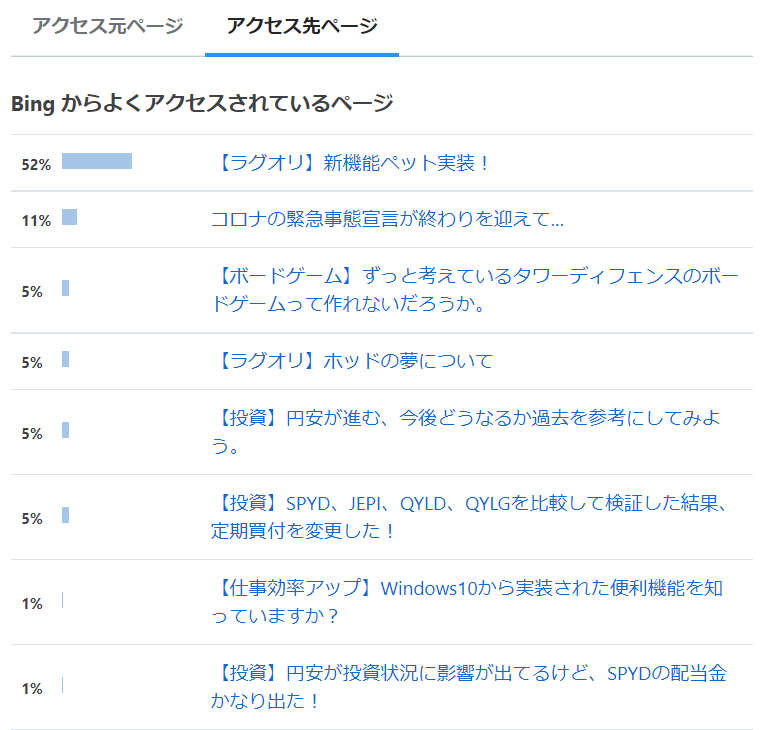Click the 11% percentage value
This screenshot has width=764, height=730.
[x=36, y=221]
